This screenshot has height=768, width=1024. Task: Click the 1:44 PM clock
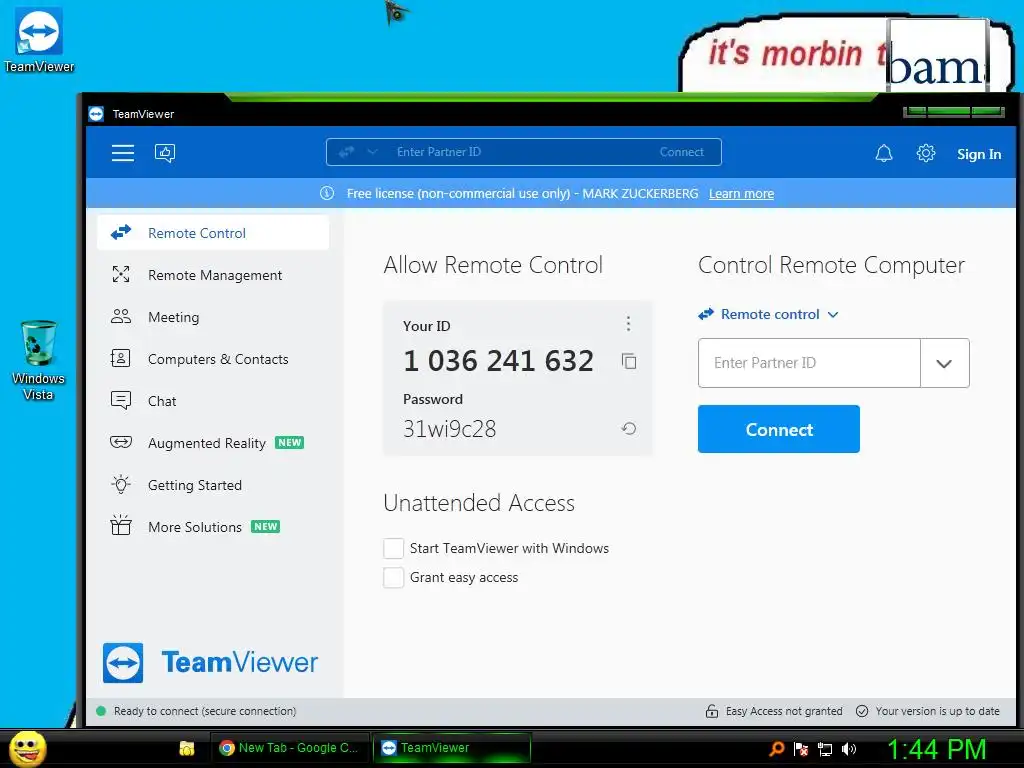(936, 749)
